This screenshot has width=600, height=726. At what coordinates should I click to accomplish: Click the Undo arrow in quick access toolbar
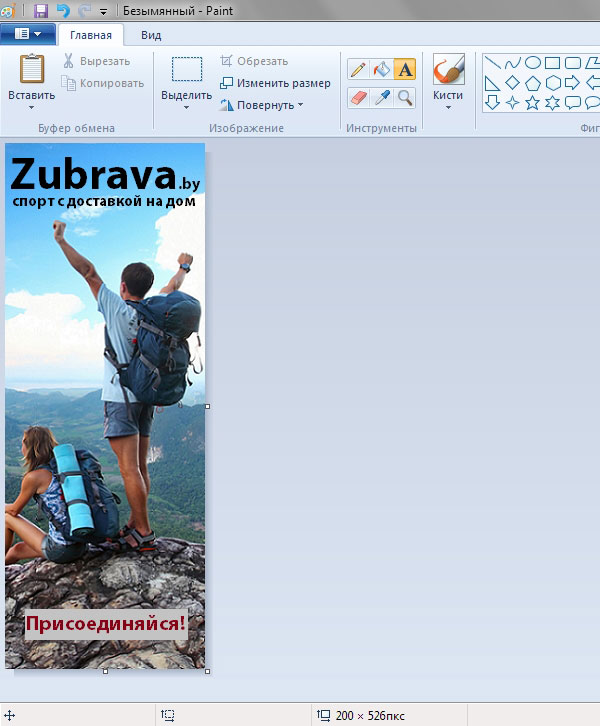click(x=63, y=10)
